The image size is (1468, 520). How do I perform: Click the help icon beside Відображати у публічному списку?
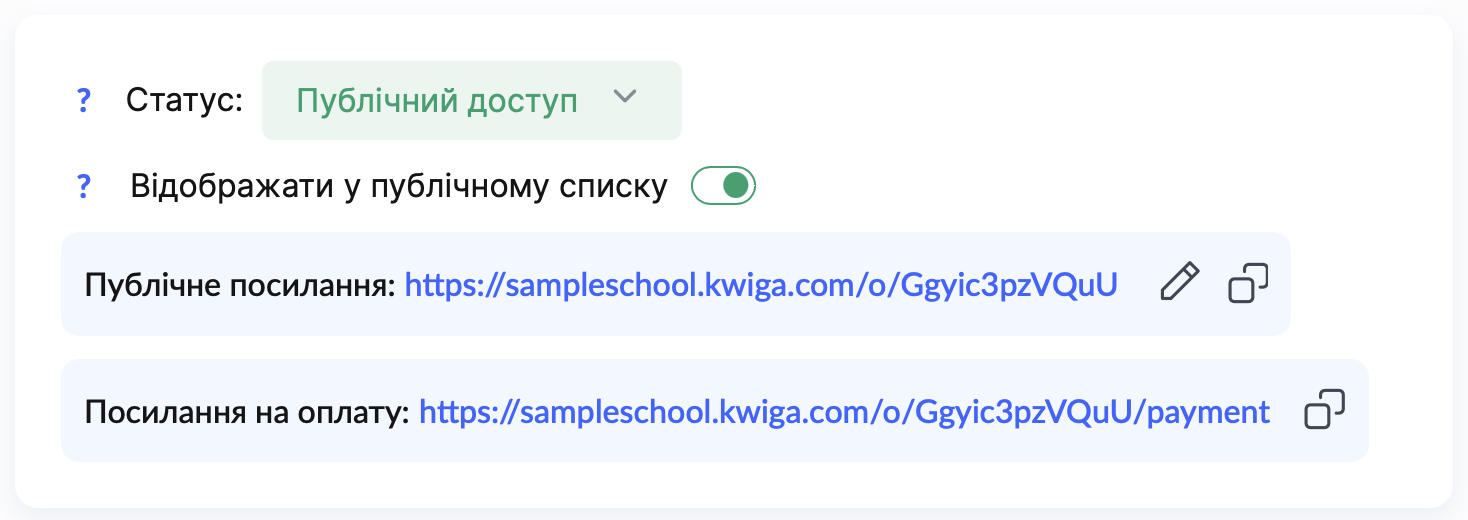[x=84, y=186]
